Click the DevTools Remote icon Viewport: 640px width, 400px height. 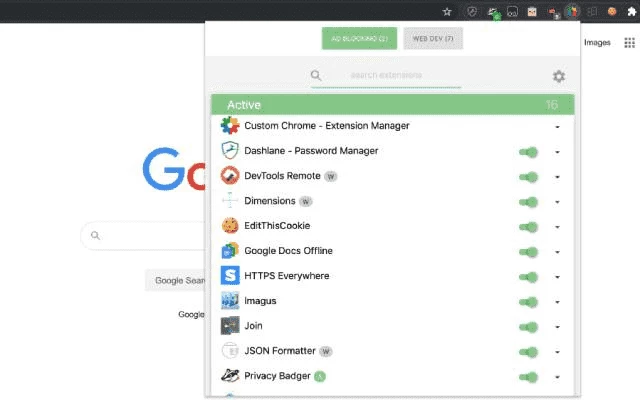point(230,176)
